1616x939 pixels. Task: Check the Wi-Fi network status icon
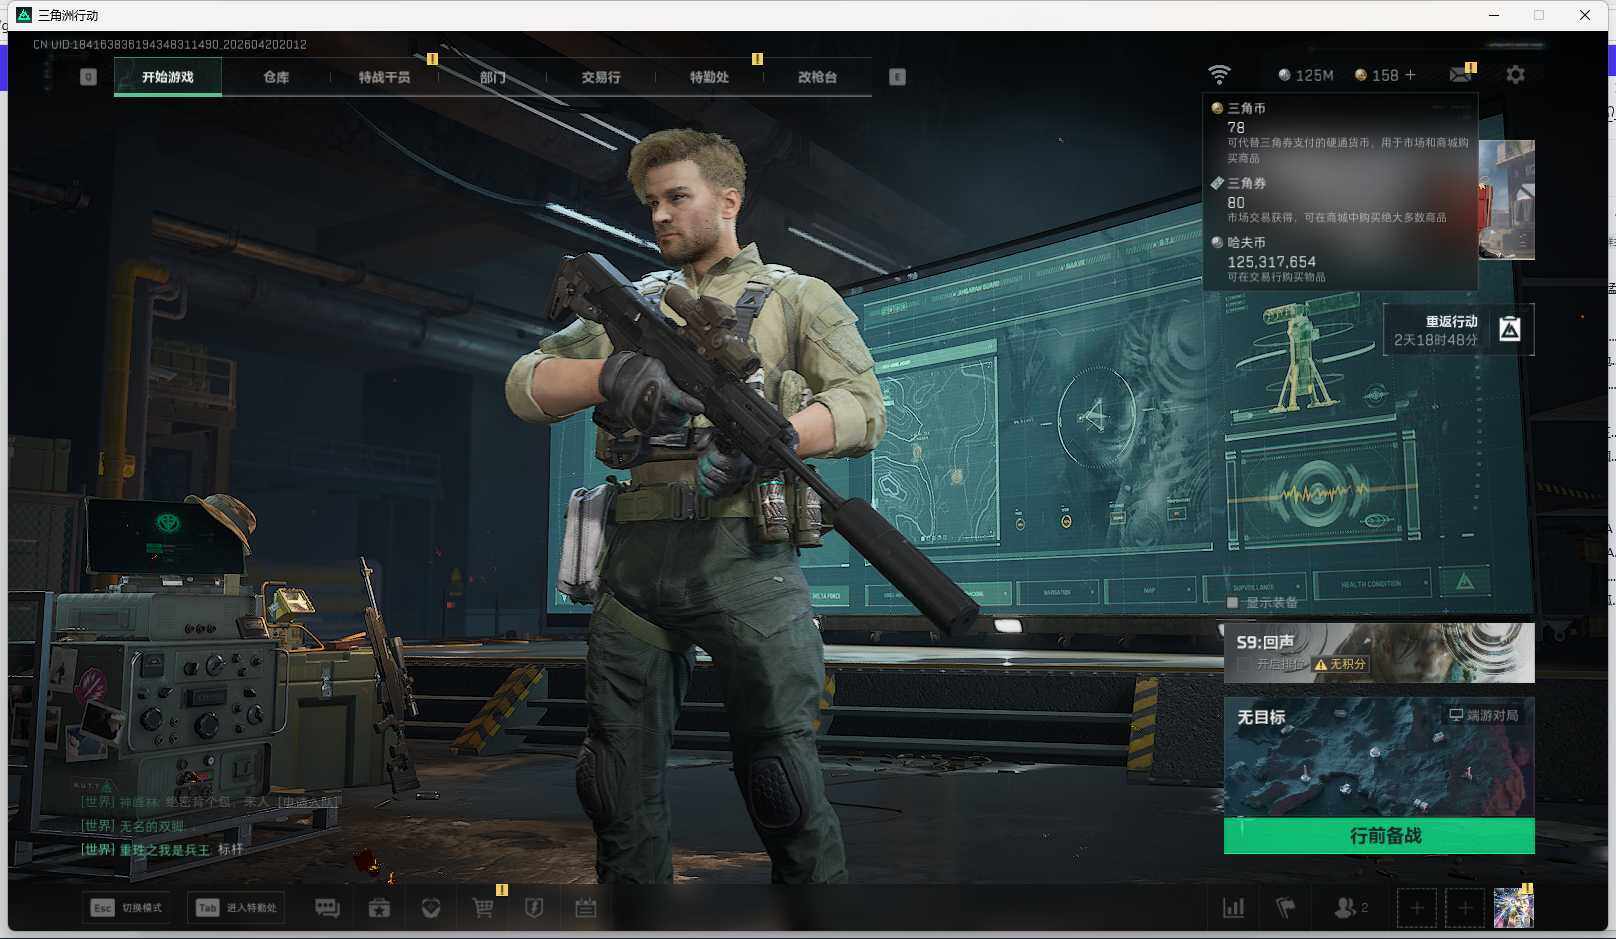click(x=1219, y=75)
